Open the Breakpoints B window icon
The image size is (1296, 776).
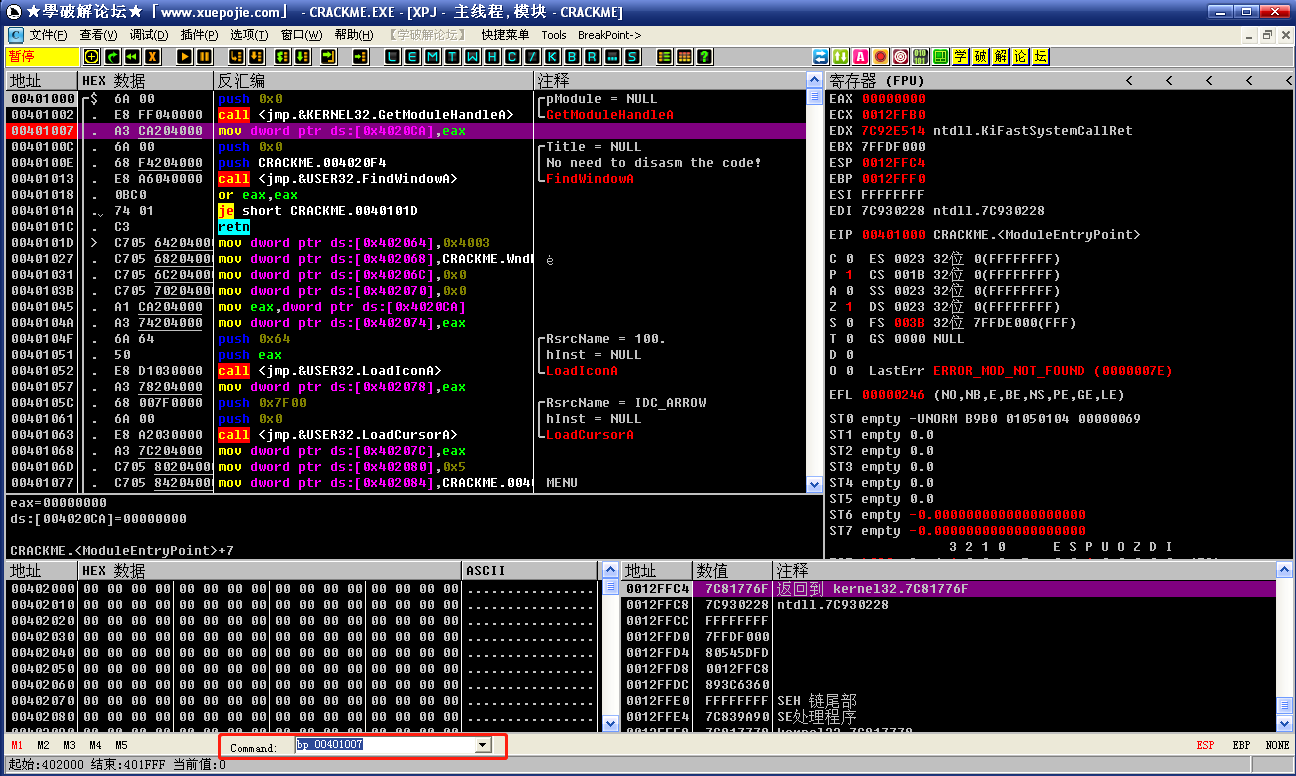[x=572, y=57]
